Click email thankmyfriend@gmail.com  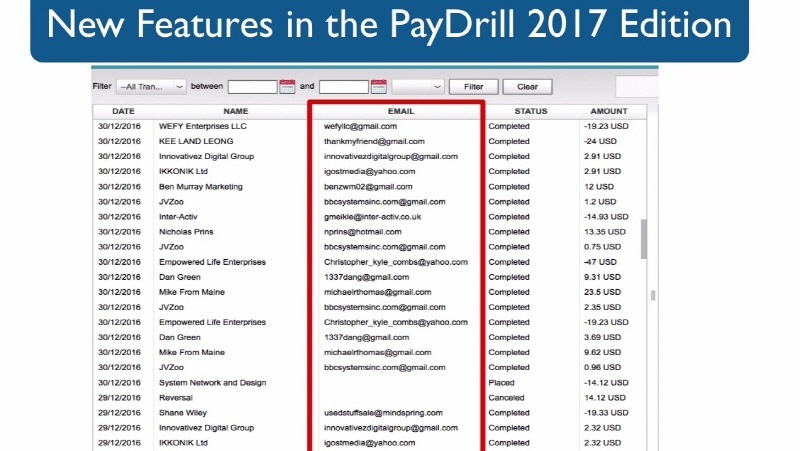(x=374, y=141)
